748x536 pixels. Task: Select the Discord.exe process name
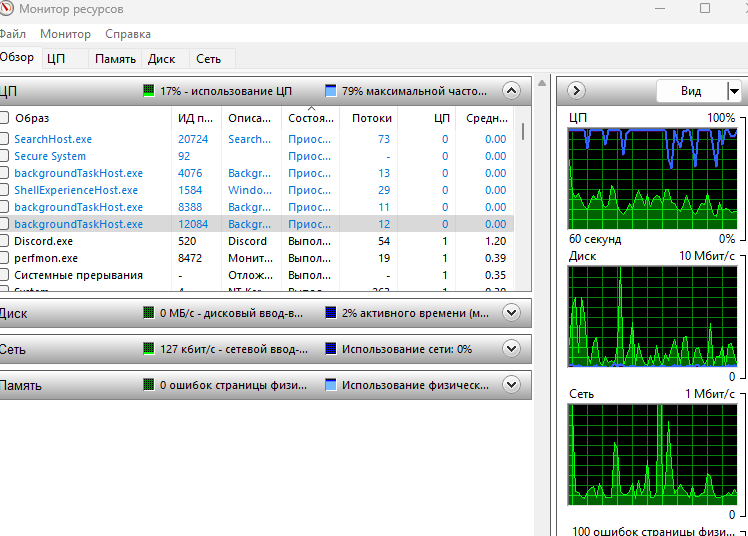43,241
